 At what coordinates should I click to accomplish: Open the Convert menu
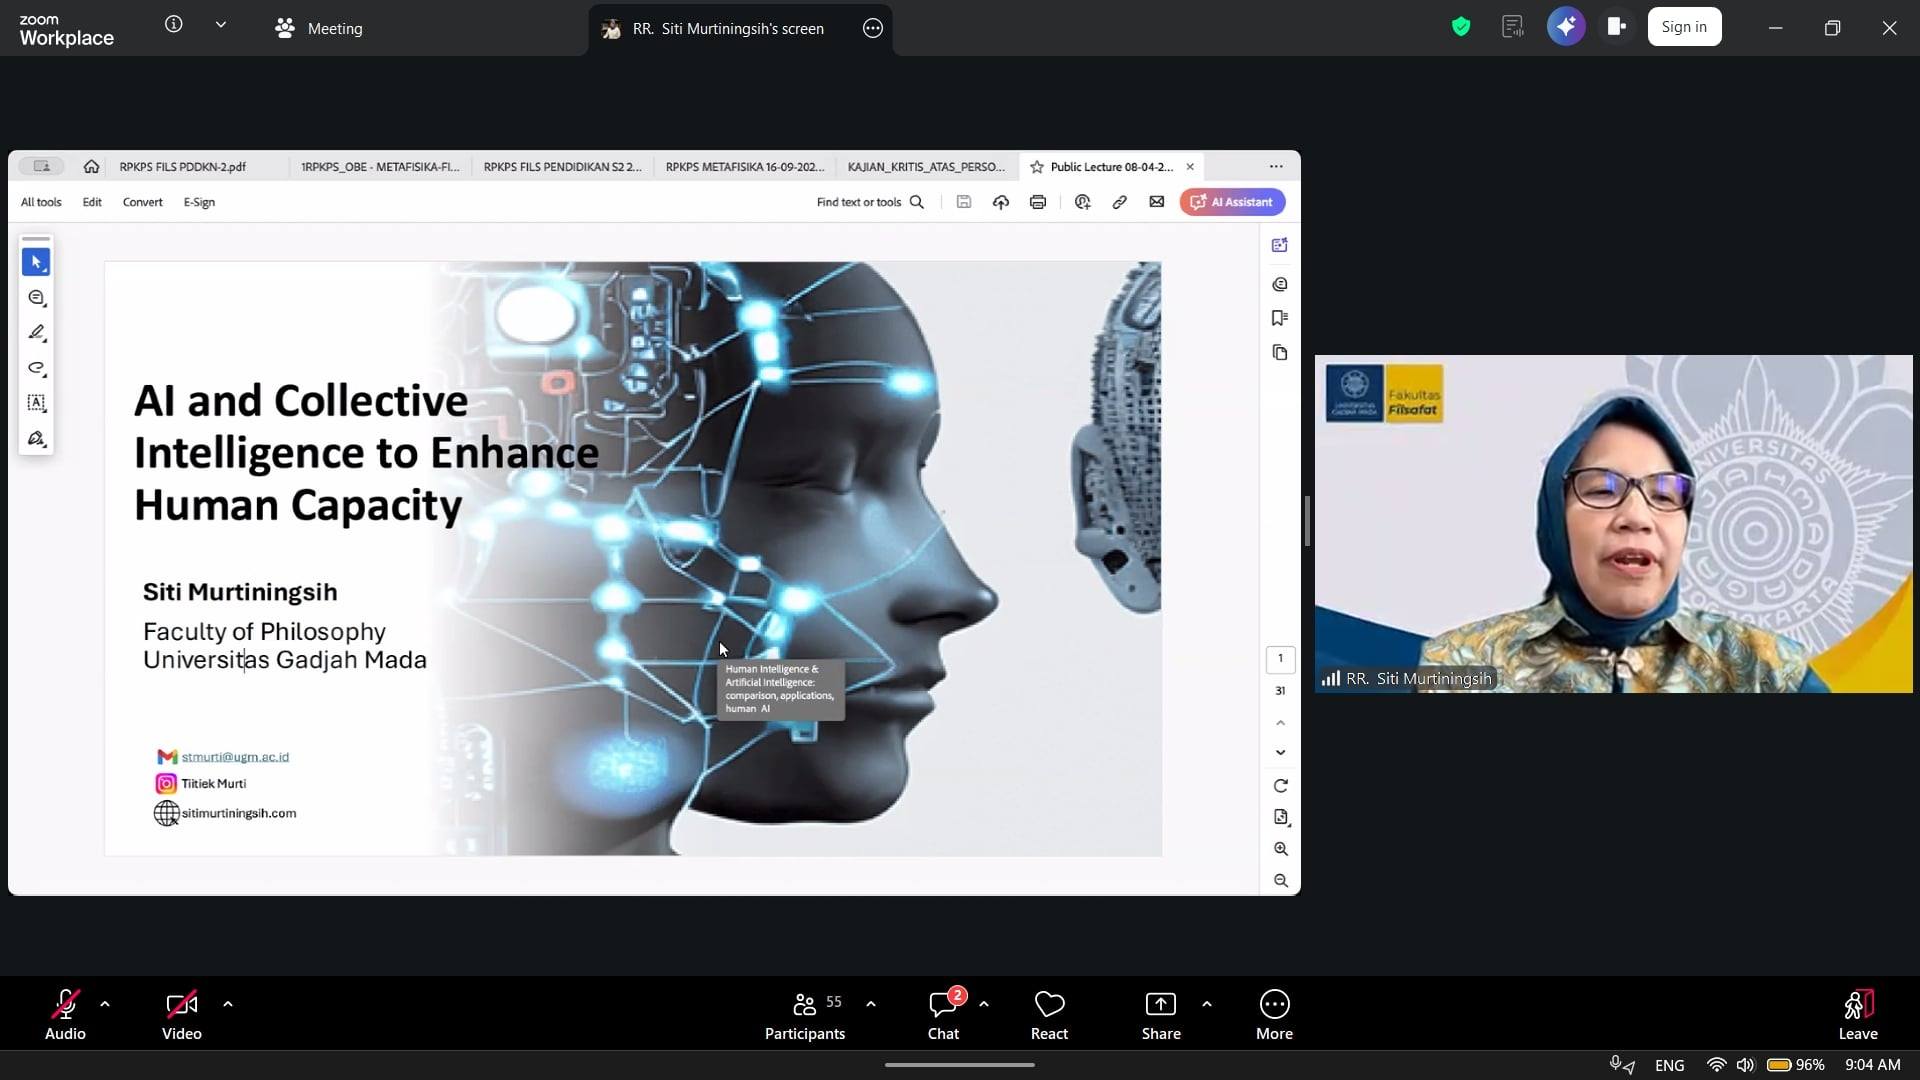[x=142, y=201]
